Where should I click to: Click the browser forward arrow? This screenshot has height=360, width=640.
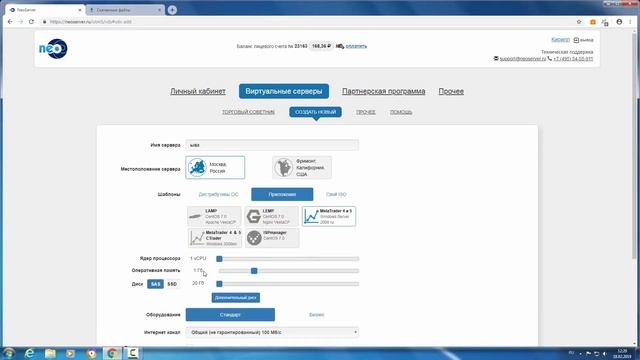point(20,22)
